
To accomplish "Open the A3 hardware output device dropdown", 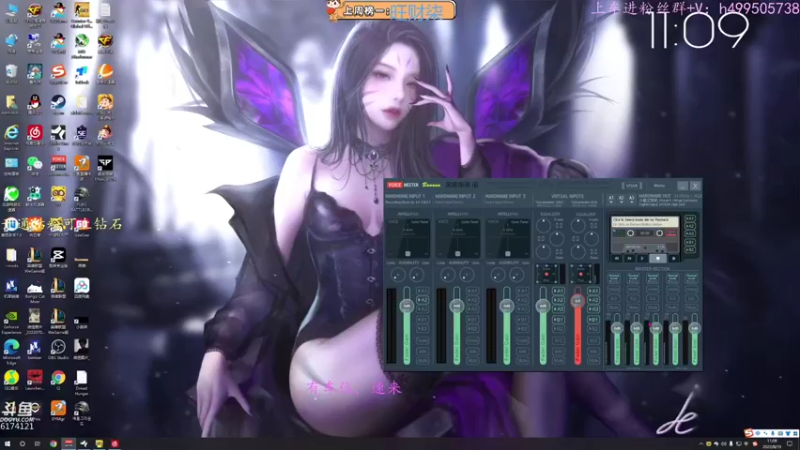I will coord(631,199).
